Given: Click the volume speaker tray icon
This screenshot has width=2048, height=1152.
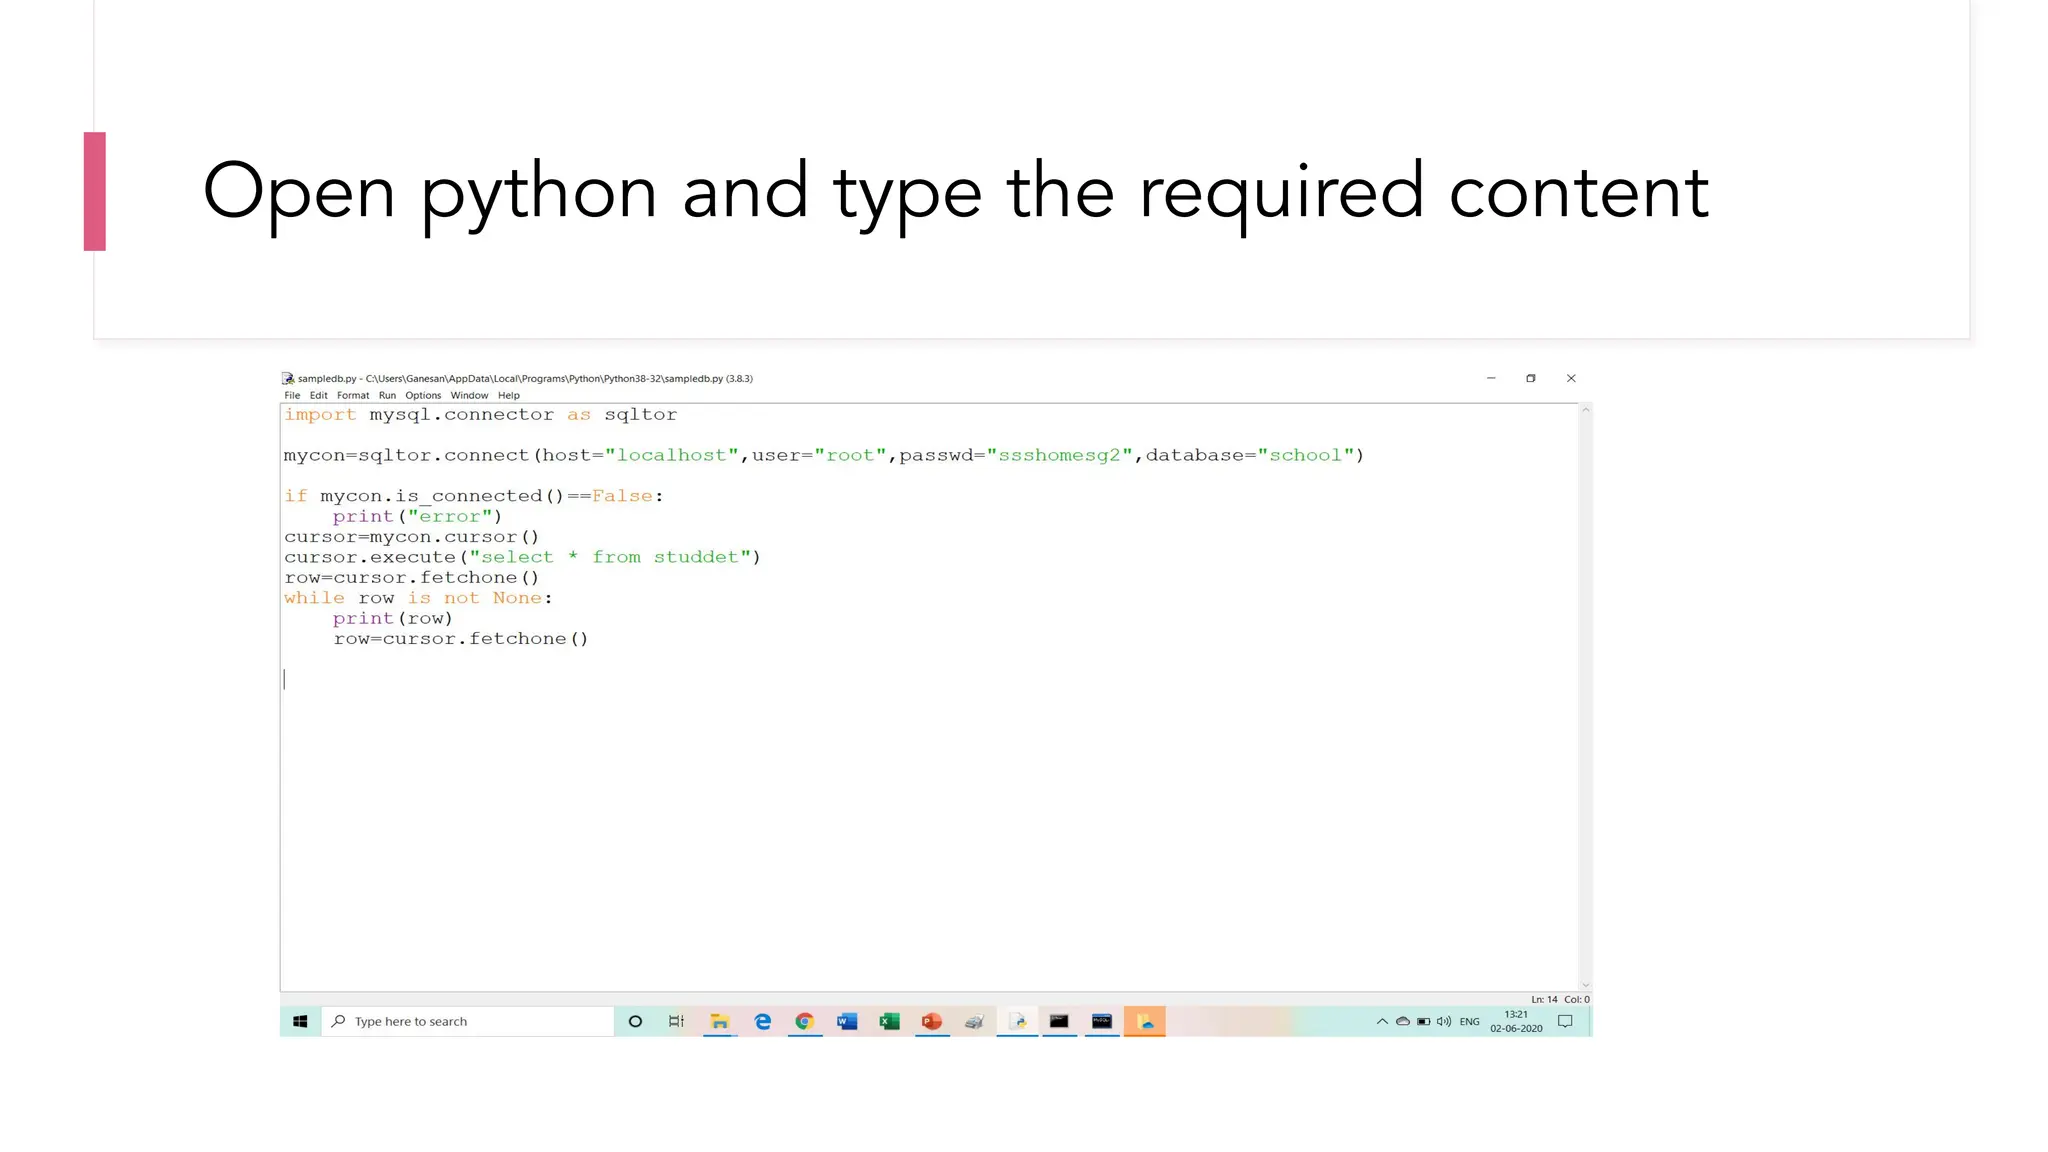Looking at the screenshot, I should 1444,1021.
